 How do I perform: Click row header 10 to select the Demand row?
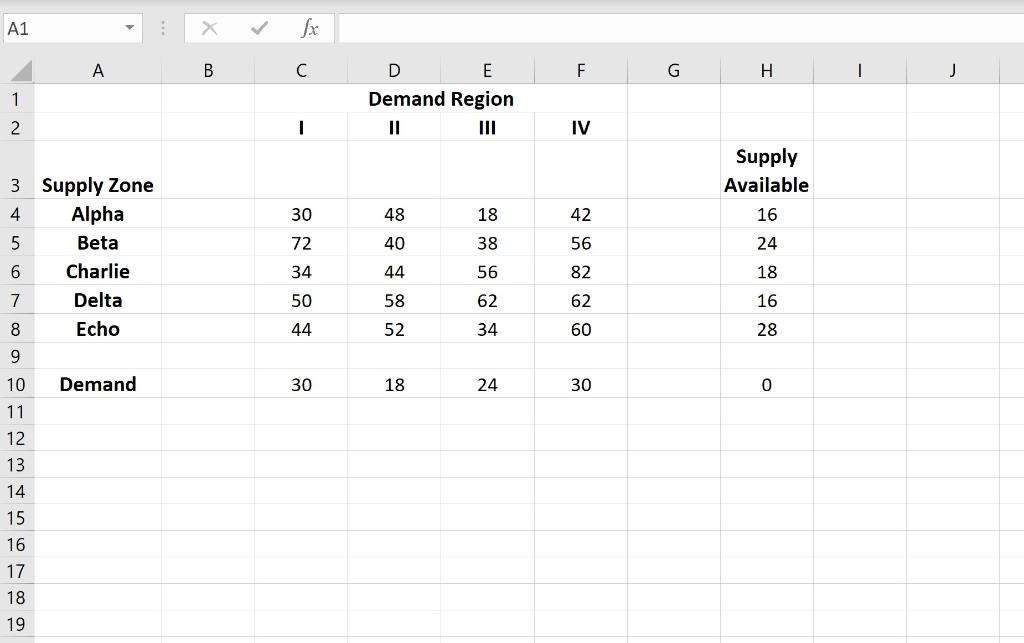[17, 384]
